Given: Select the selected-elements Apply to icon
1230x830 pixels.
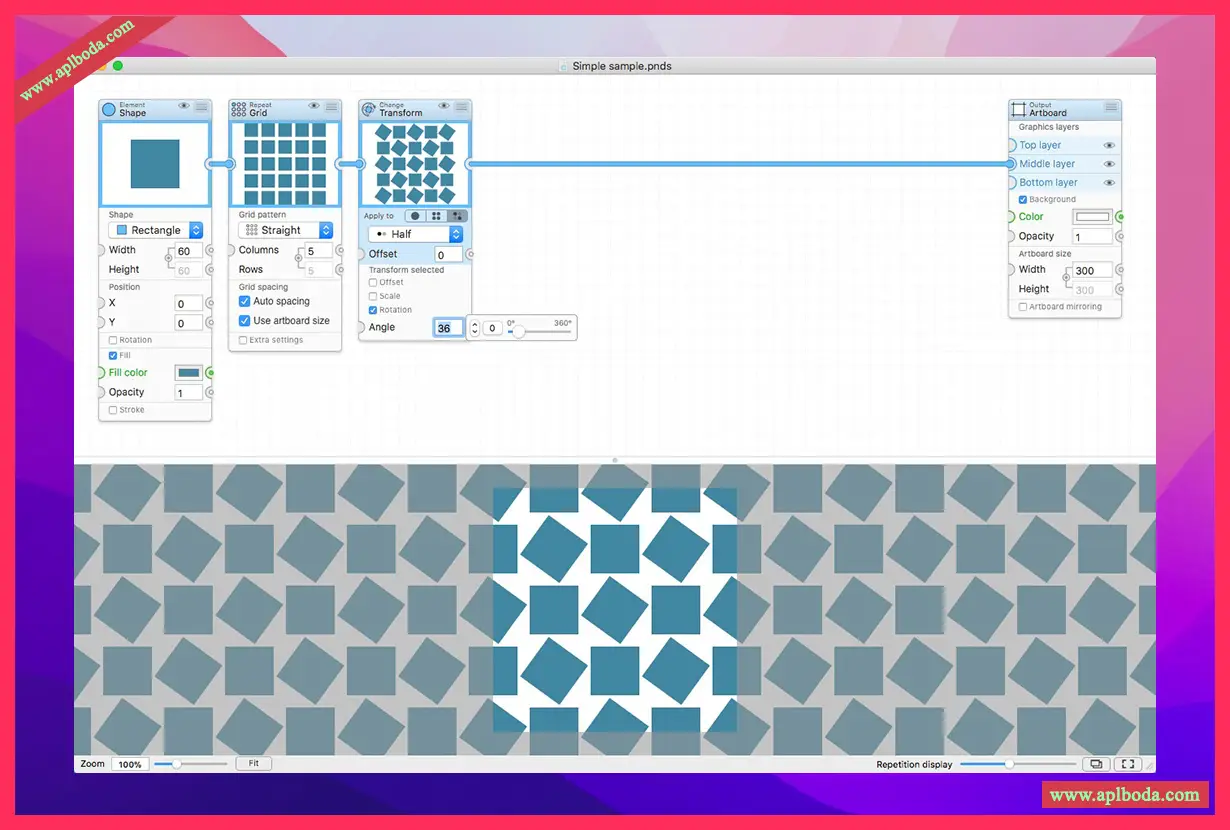Looking at the screenshot, I should [457, 216].
